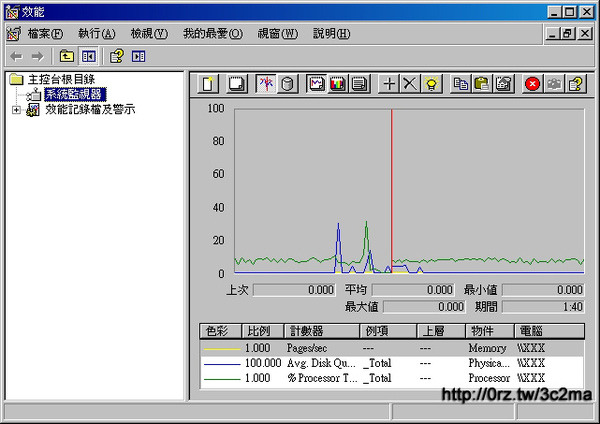600x424 pixels.
Task: Select the View Current Activity icon
Action: (266, 84)
